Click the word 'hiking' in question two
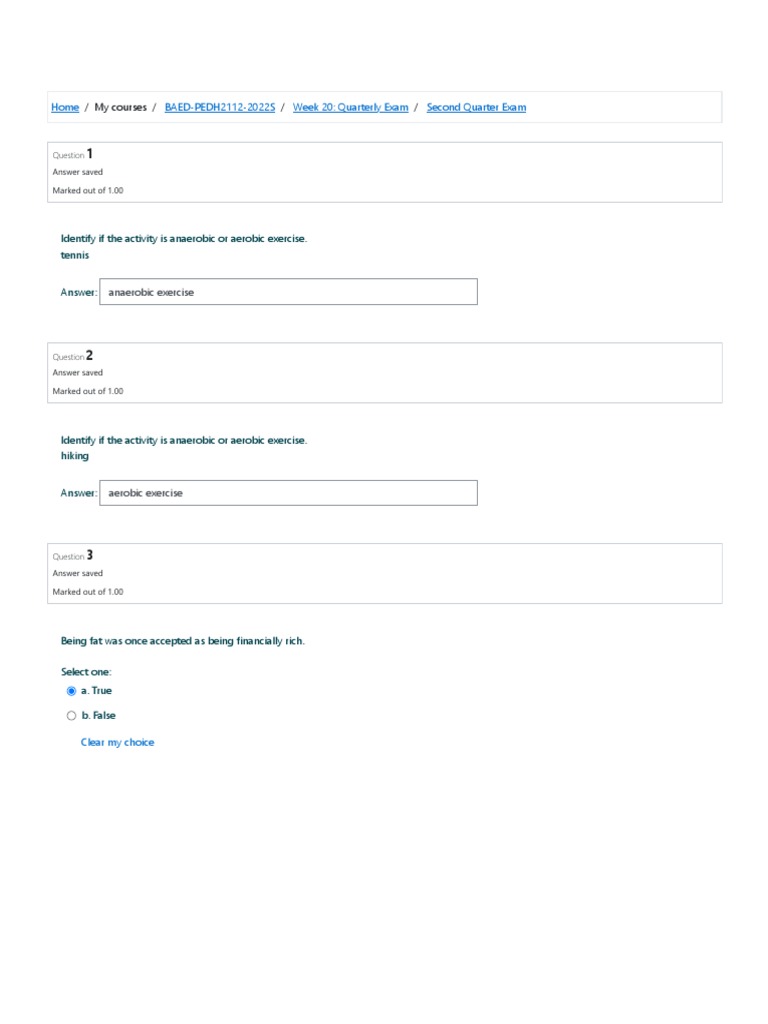This screenshot has width=768, height=1024. coord(75,456)
